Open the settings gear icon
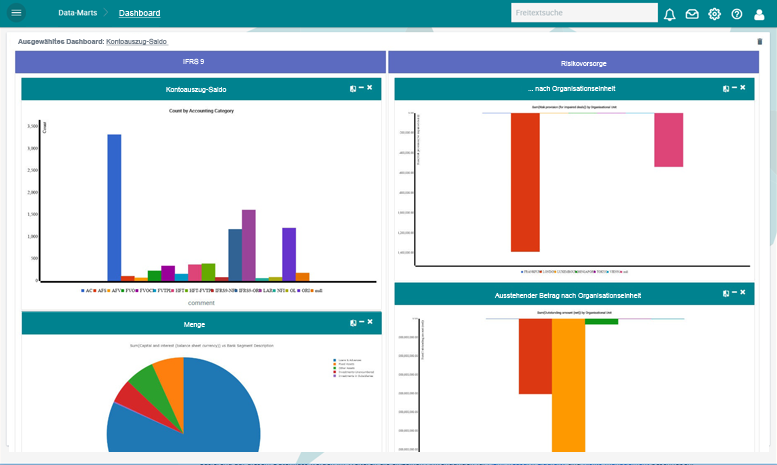This screenshot has height=465, width=777. click(714, 14)
